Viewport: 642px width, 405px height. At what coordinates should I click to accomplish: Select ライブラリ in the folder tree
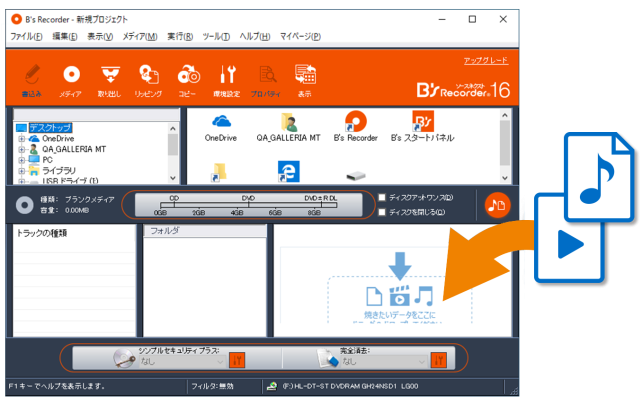pyautogui.click(x=59, y=171)
